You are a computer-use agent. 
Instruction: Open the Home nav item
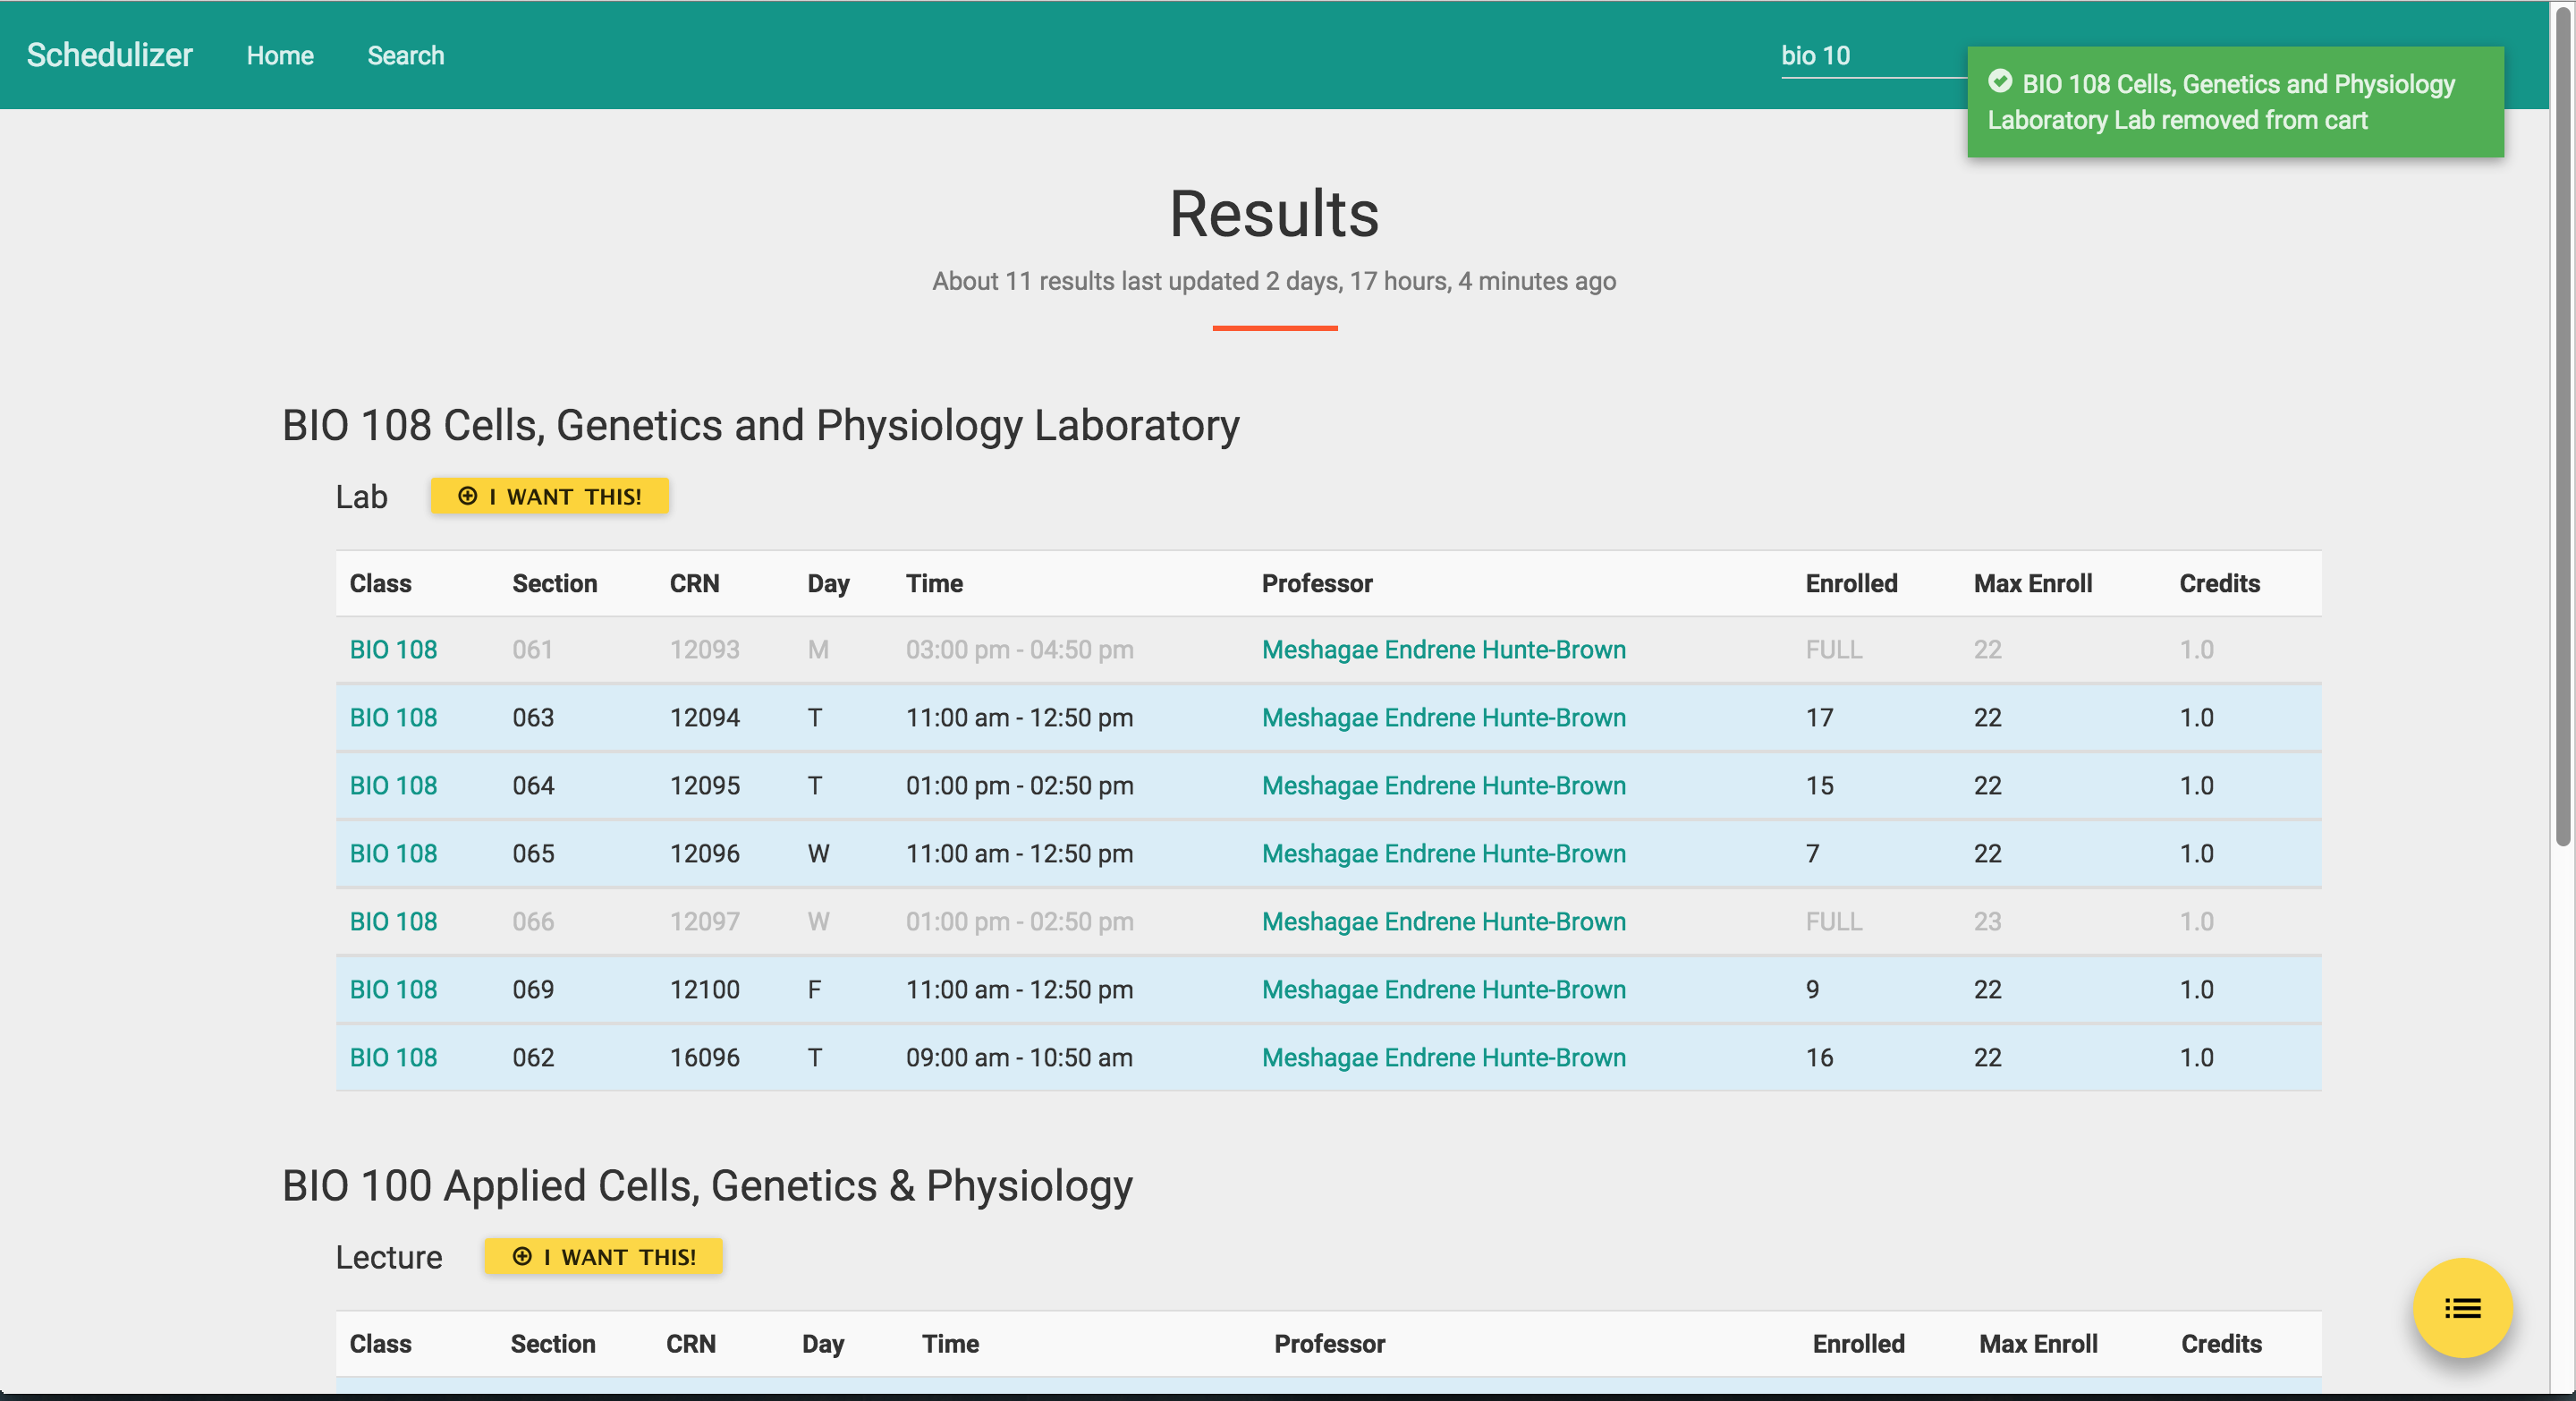point(280,55)
